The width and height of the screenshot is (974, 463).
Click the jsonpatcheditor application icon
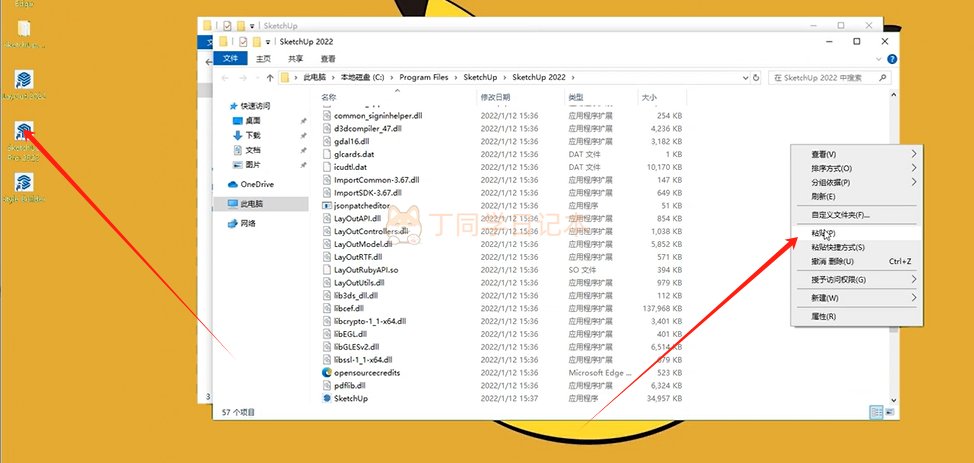[x=326, y=205]
